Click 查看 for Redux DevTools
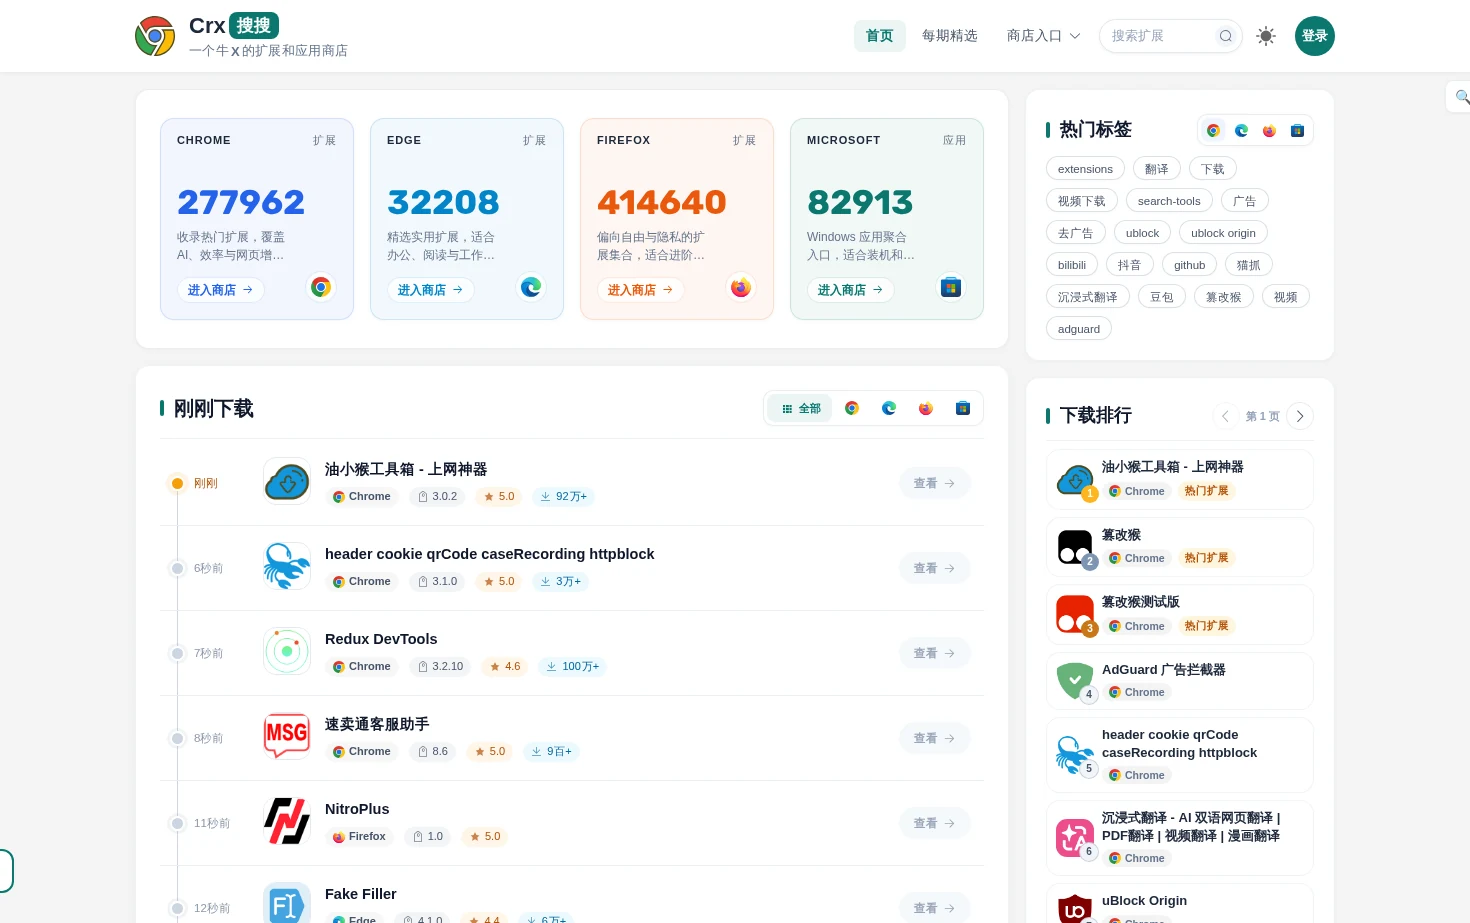The image size is (1470, 923). [934, 653]
